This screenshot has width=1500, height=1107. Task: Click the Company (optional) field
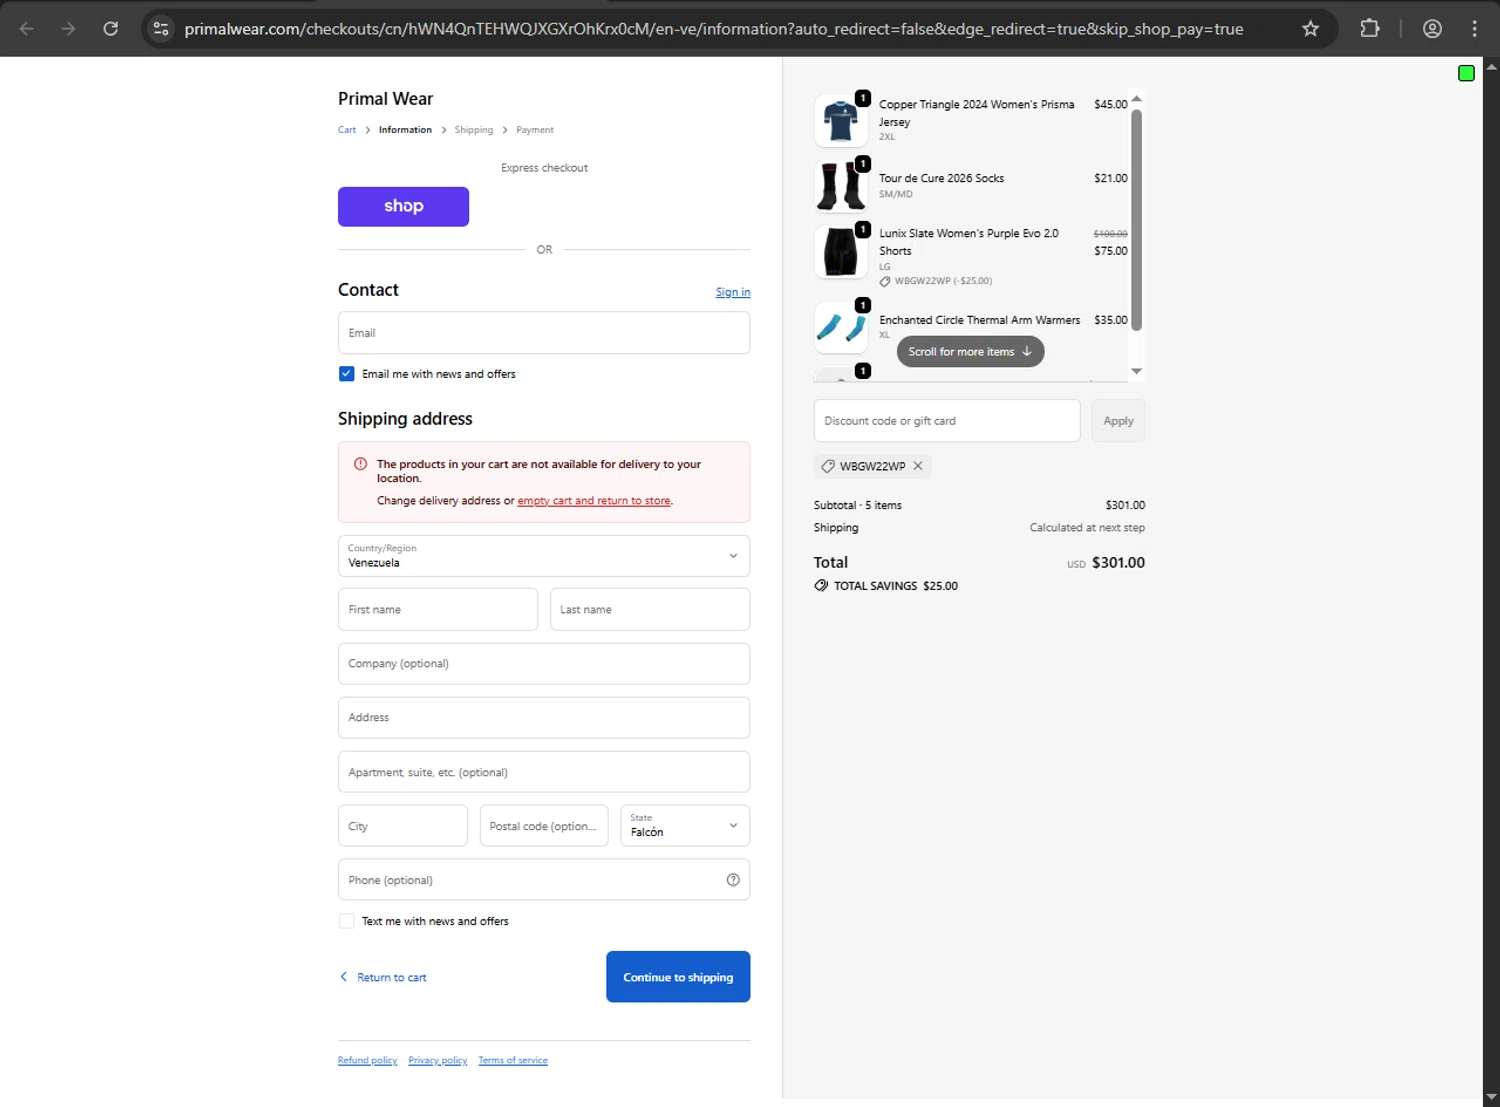(544, 664)
